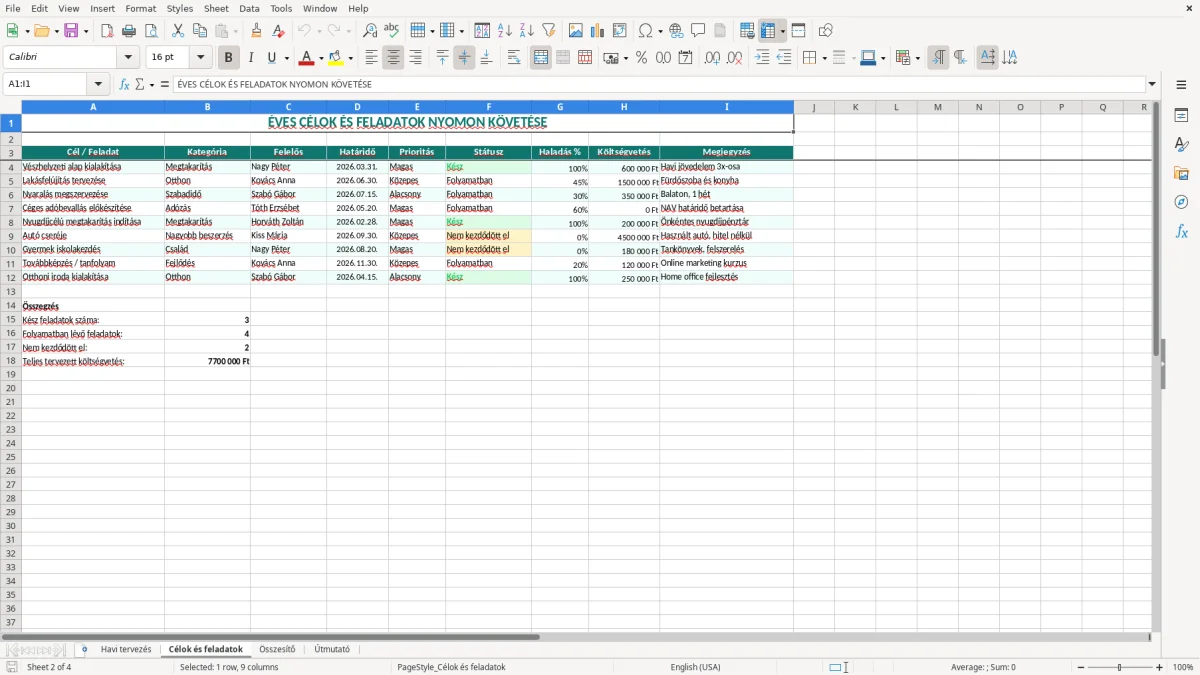Toggle Freeze Rows and Columns
This screenshot has width=1200, height=675.
[x=768, y=31]
